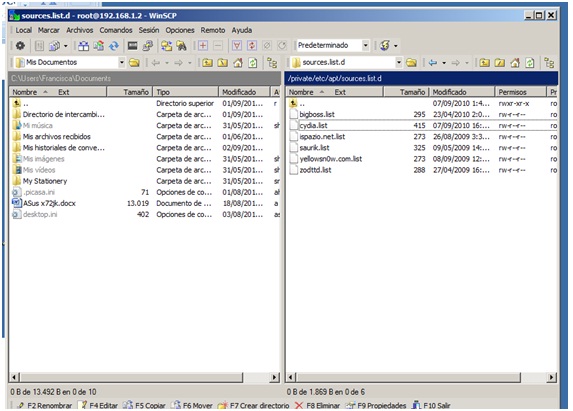Sort remote panel by Tamaño column
The width and height of the screenshot is (573, 411).
coord(406,92)
